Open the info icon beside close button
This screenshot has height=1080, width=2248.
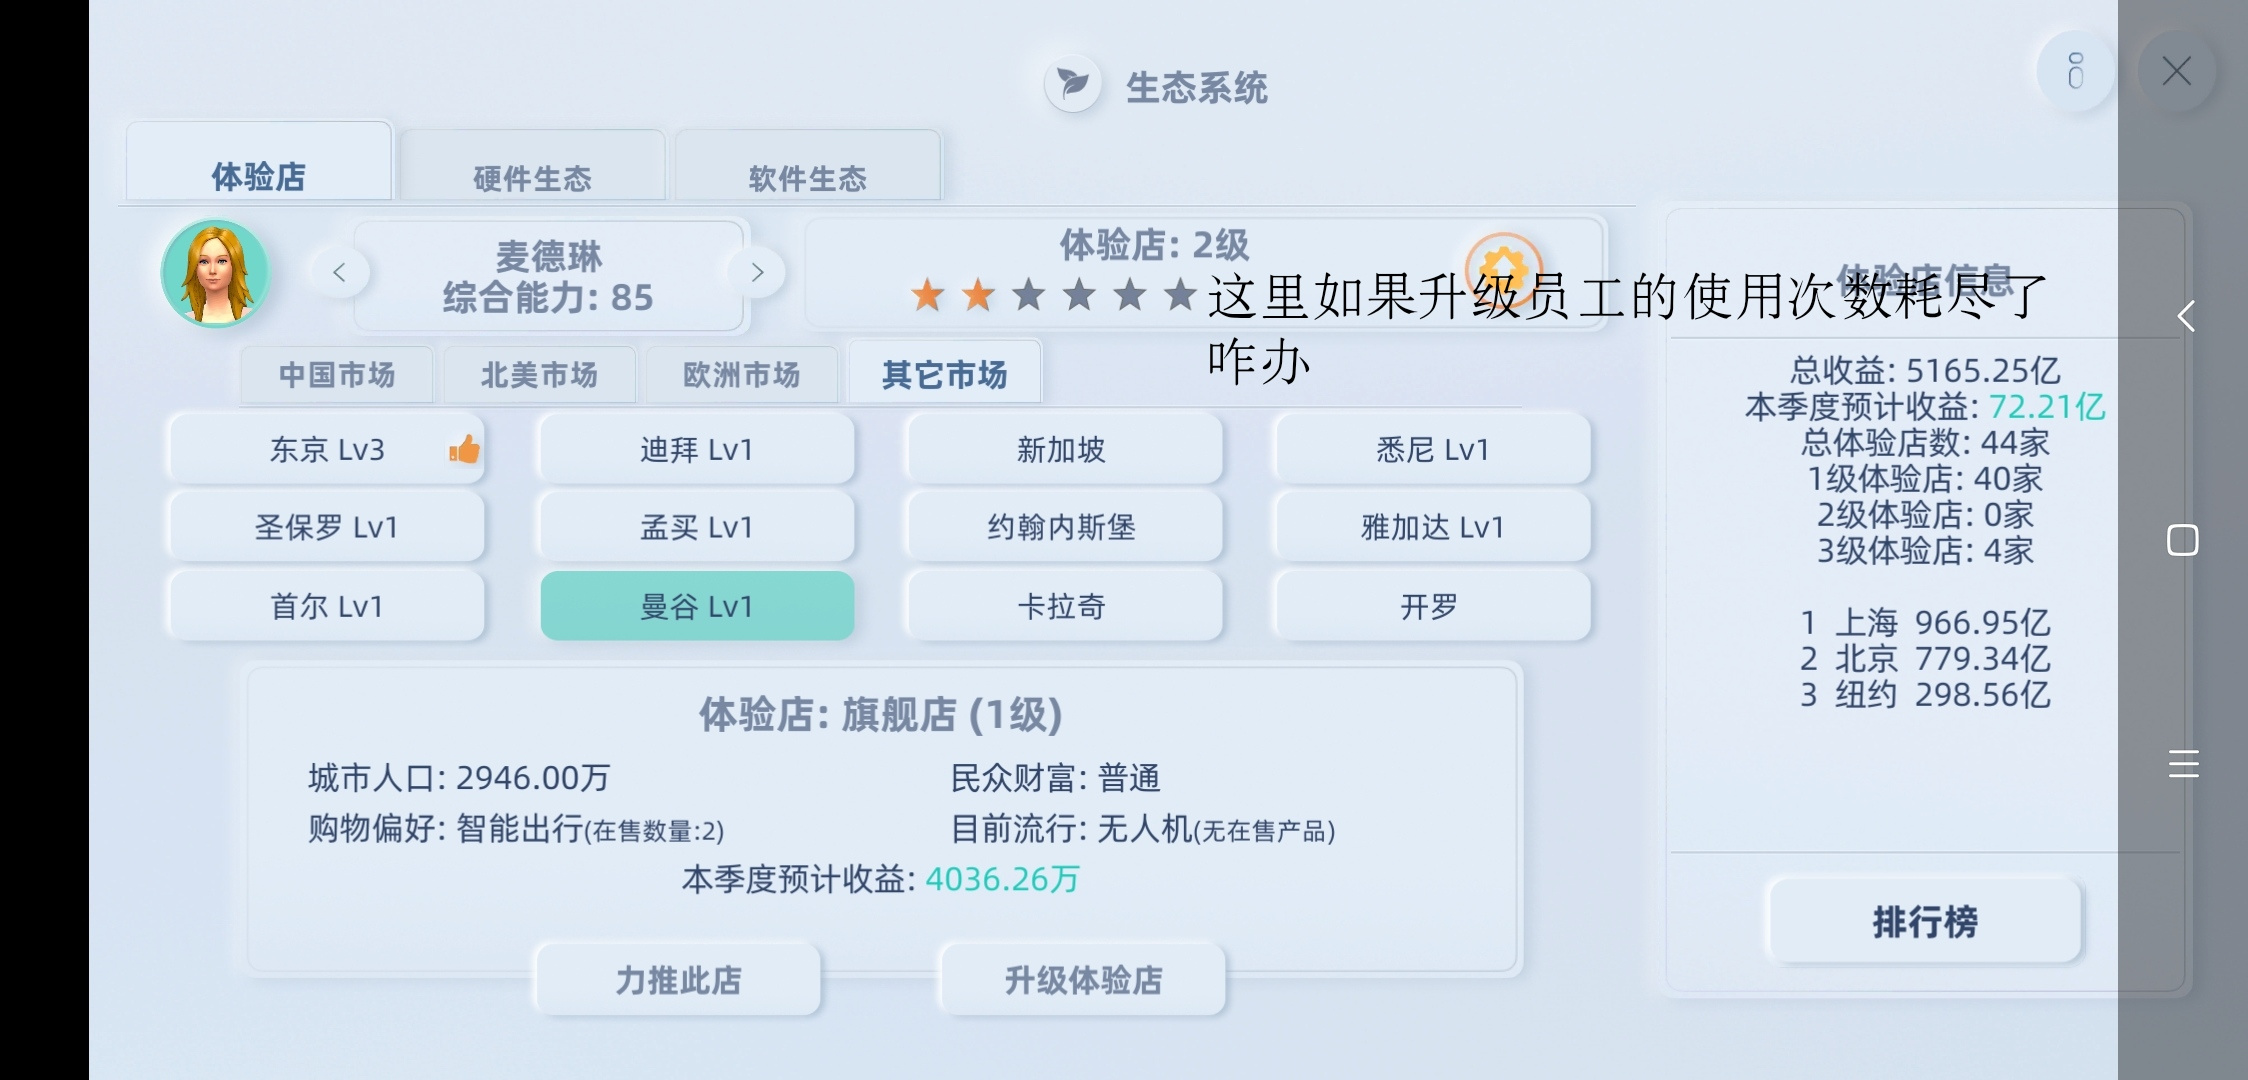pos(2076,71)
